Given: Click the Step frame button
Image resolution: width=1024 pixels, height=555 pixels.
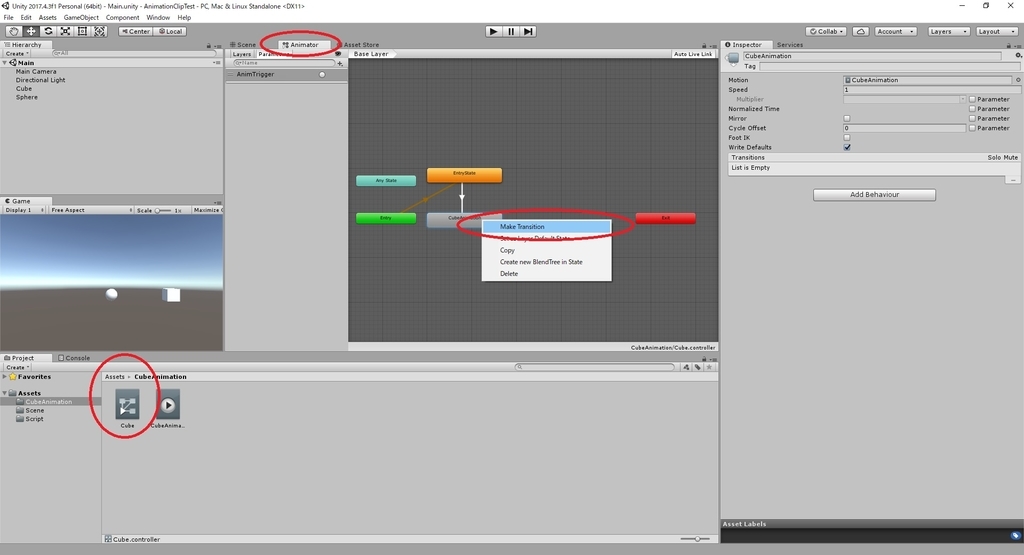Looking at the screenshot, I should pyautogui.click(x=528, y=31).
